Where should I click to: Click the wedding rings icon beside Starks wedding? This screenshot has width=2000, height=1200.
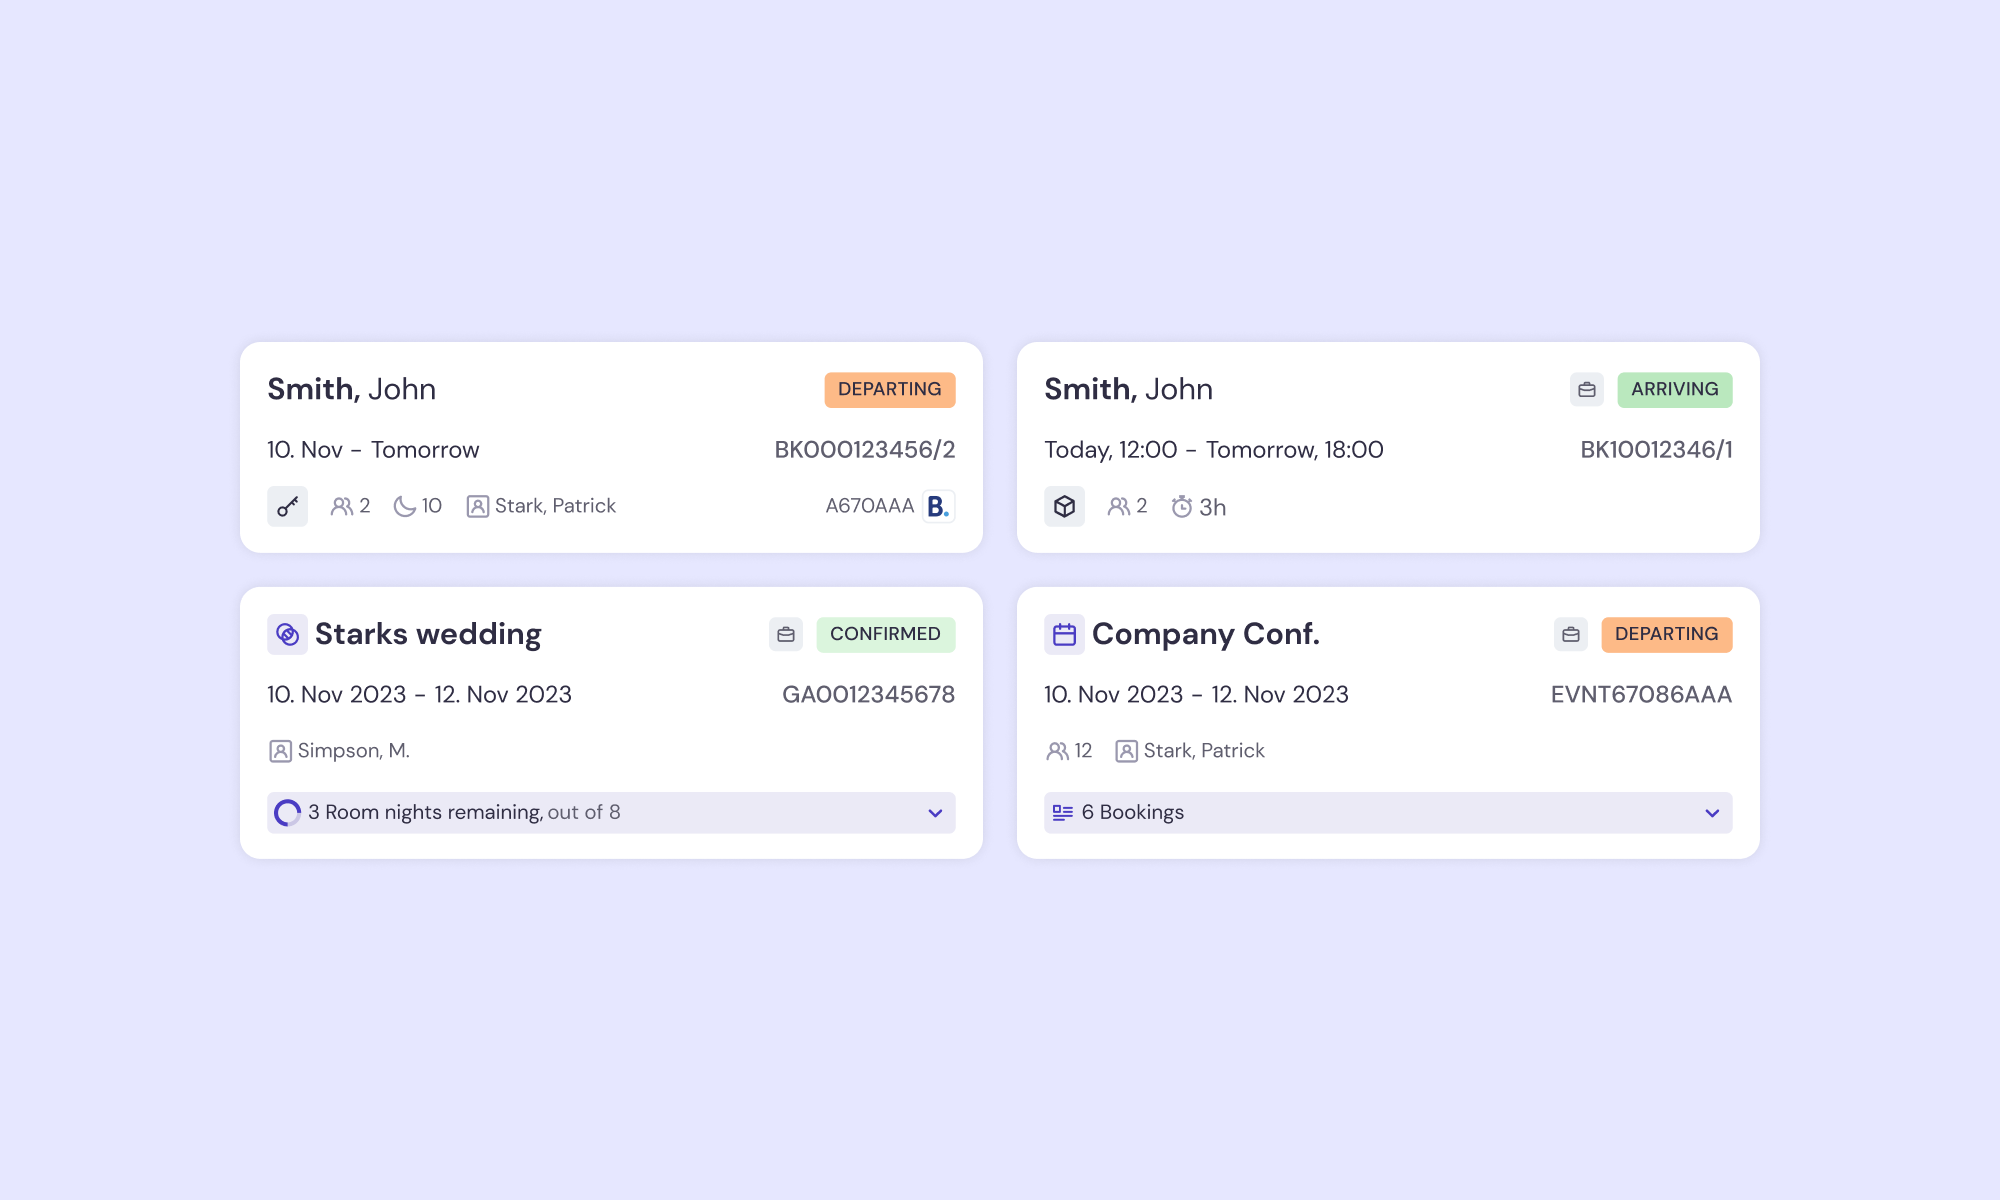[x=287, y=635]
